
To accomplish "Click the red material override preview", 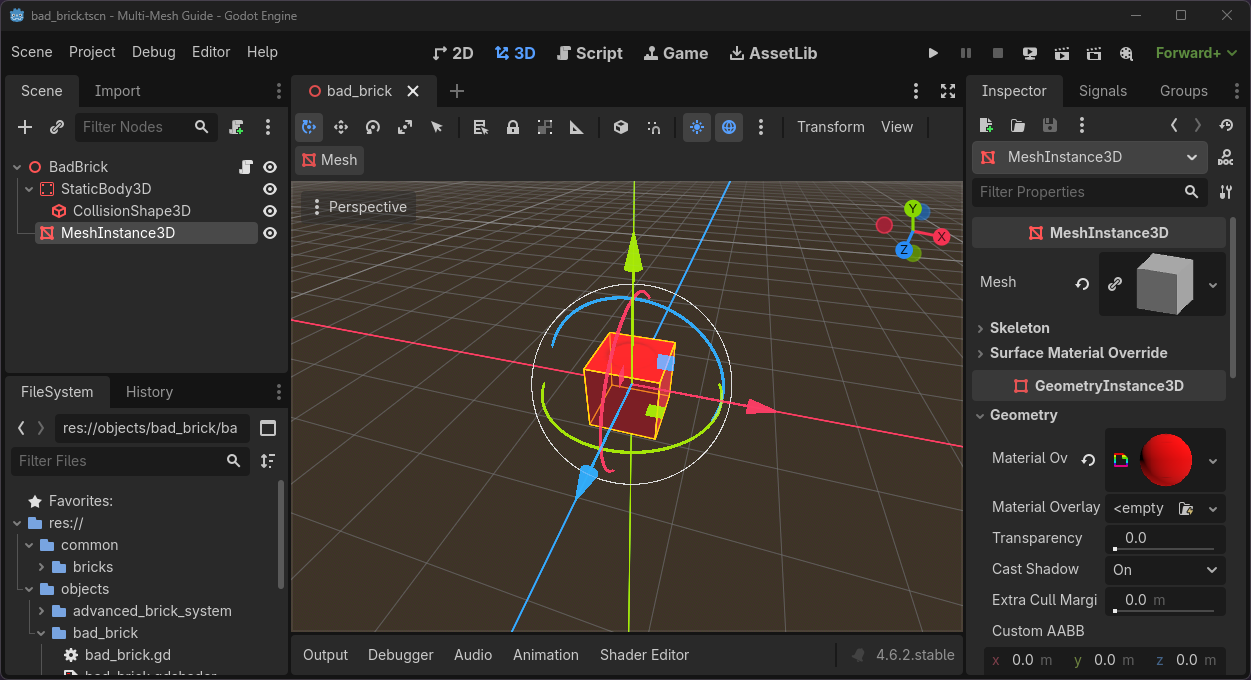I will (1166, 460).
